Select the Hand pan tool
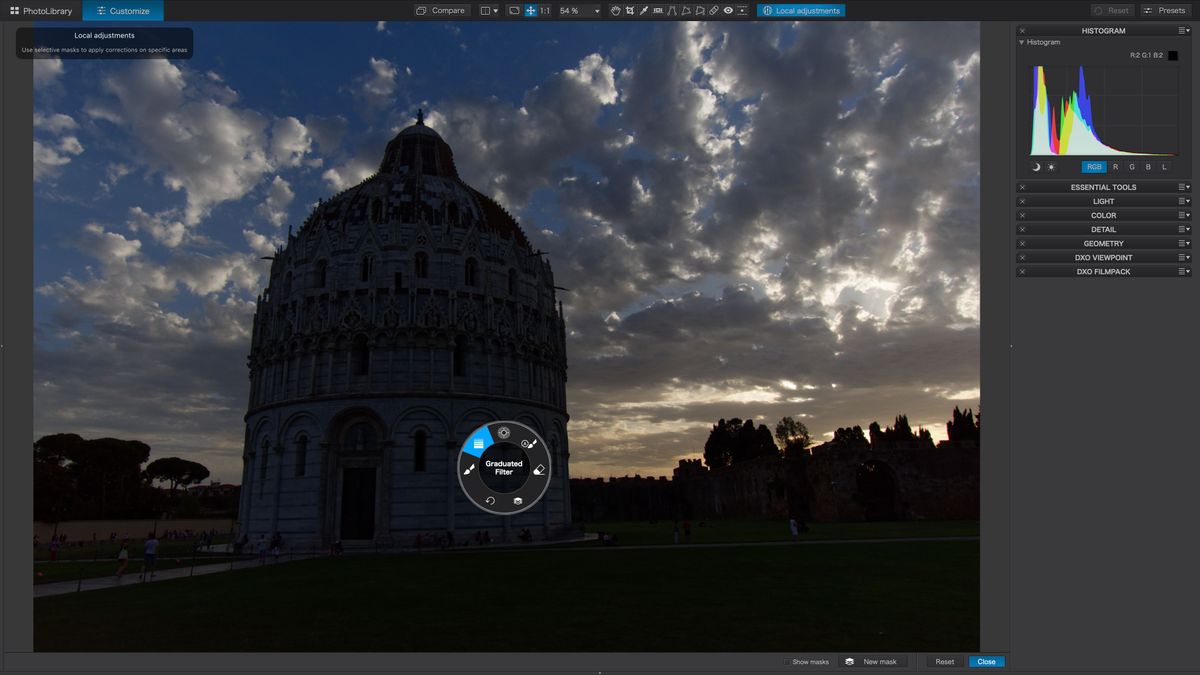 point(615,10)
